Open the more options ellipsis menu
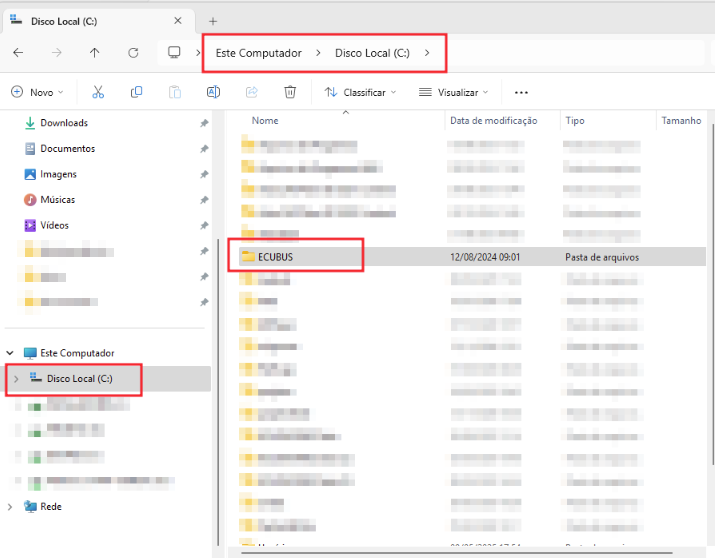Image resolution: width=717 pixels, height=558 pixels. [x=520, y=92]
